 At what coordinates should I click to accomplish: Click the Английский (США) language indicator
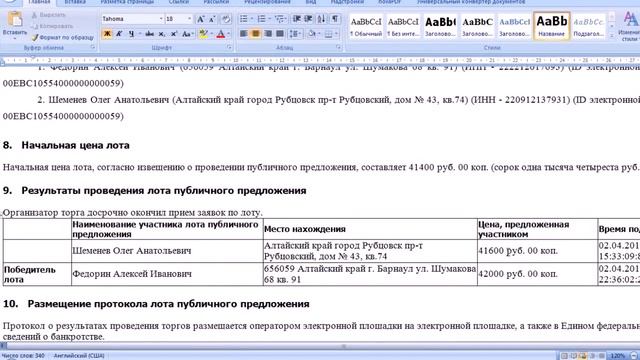click(79, 356)
